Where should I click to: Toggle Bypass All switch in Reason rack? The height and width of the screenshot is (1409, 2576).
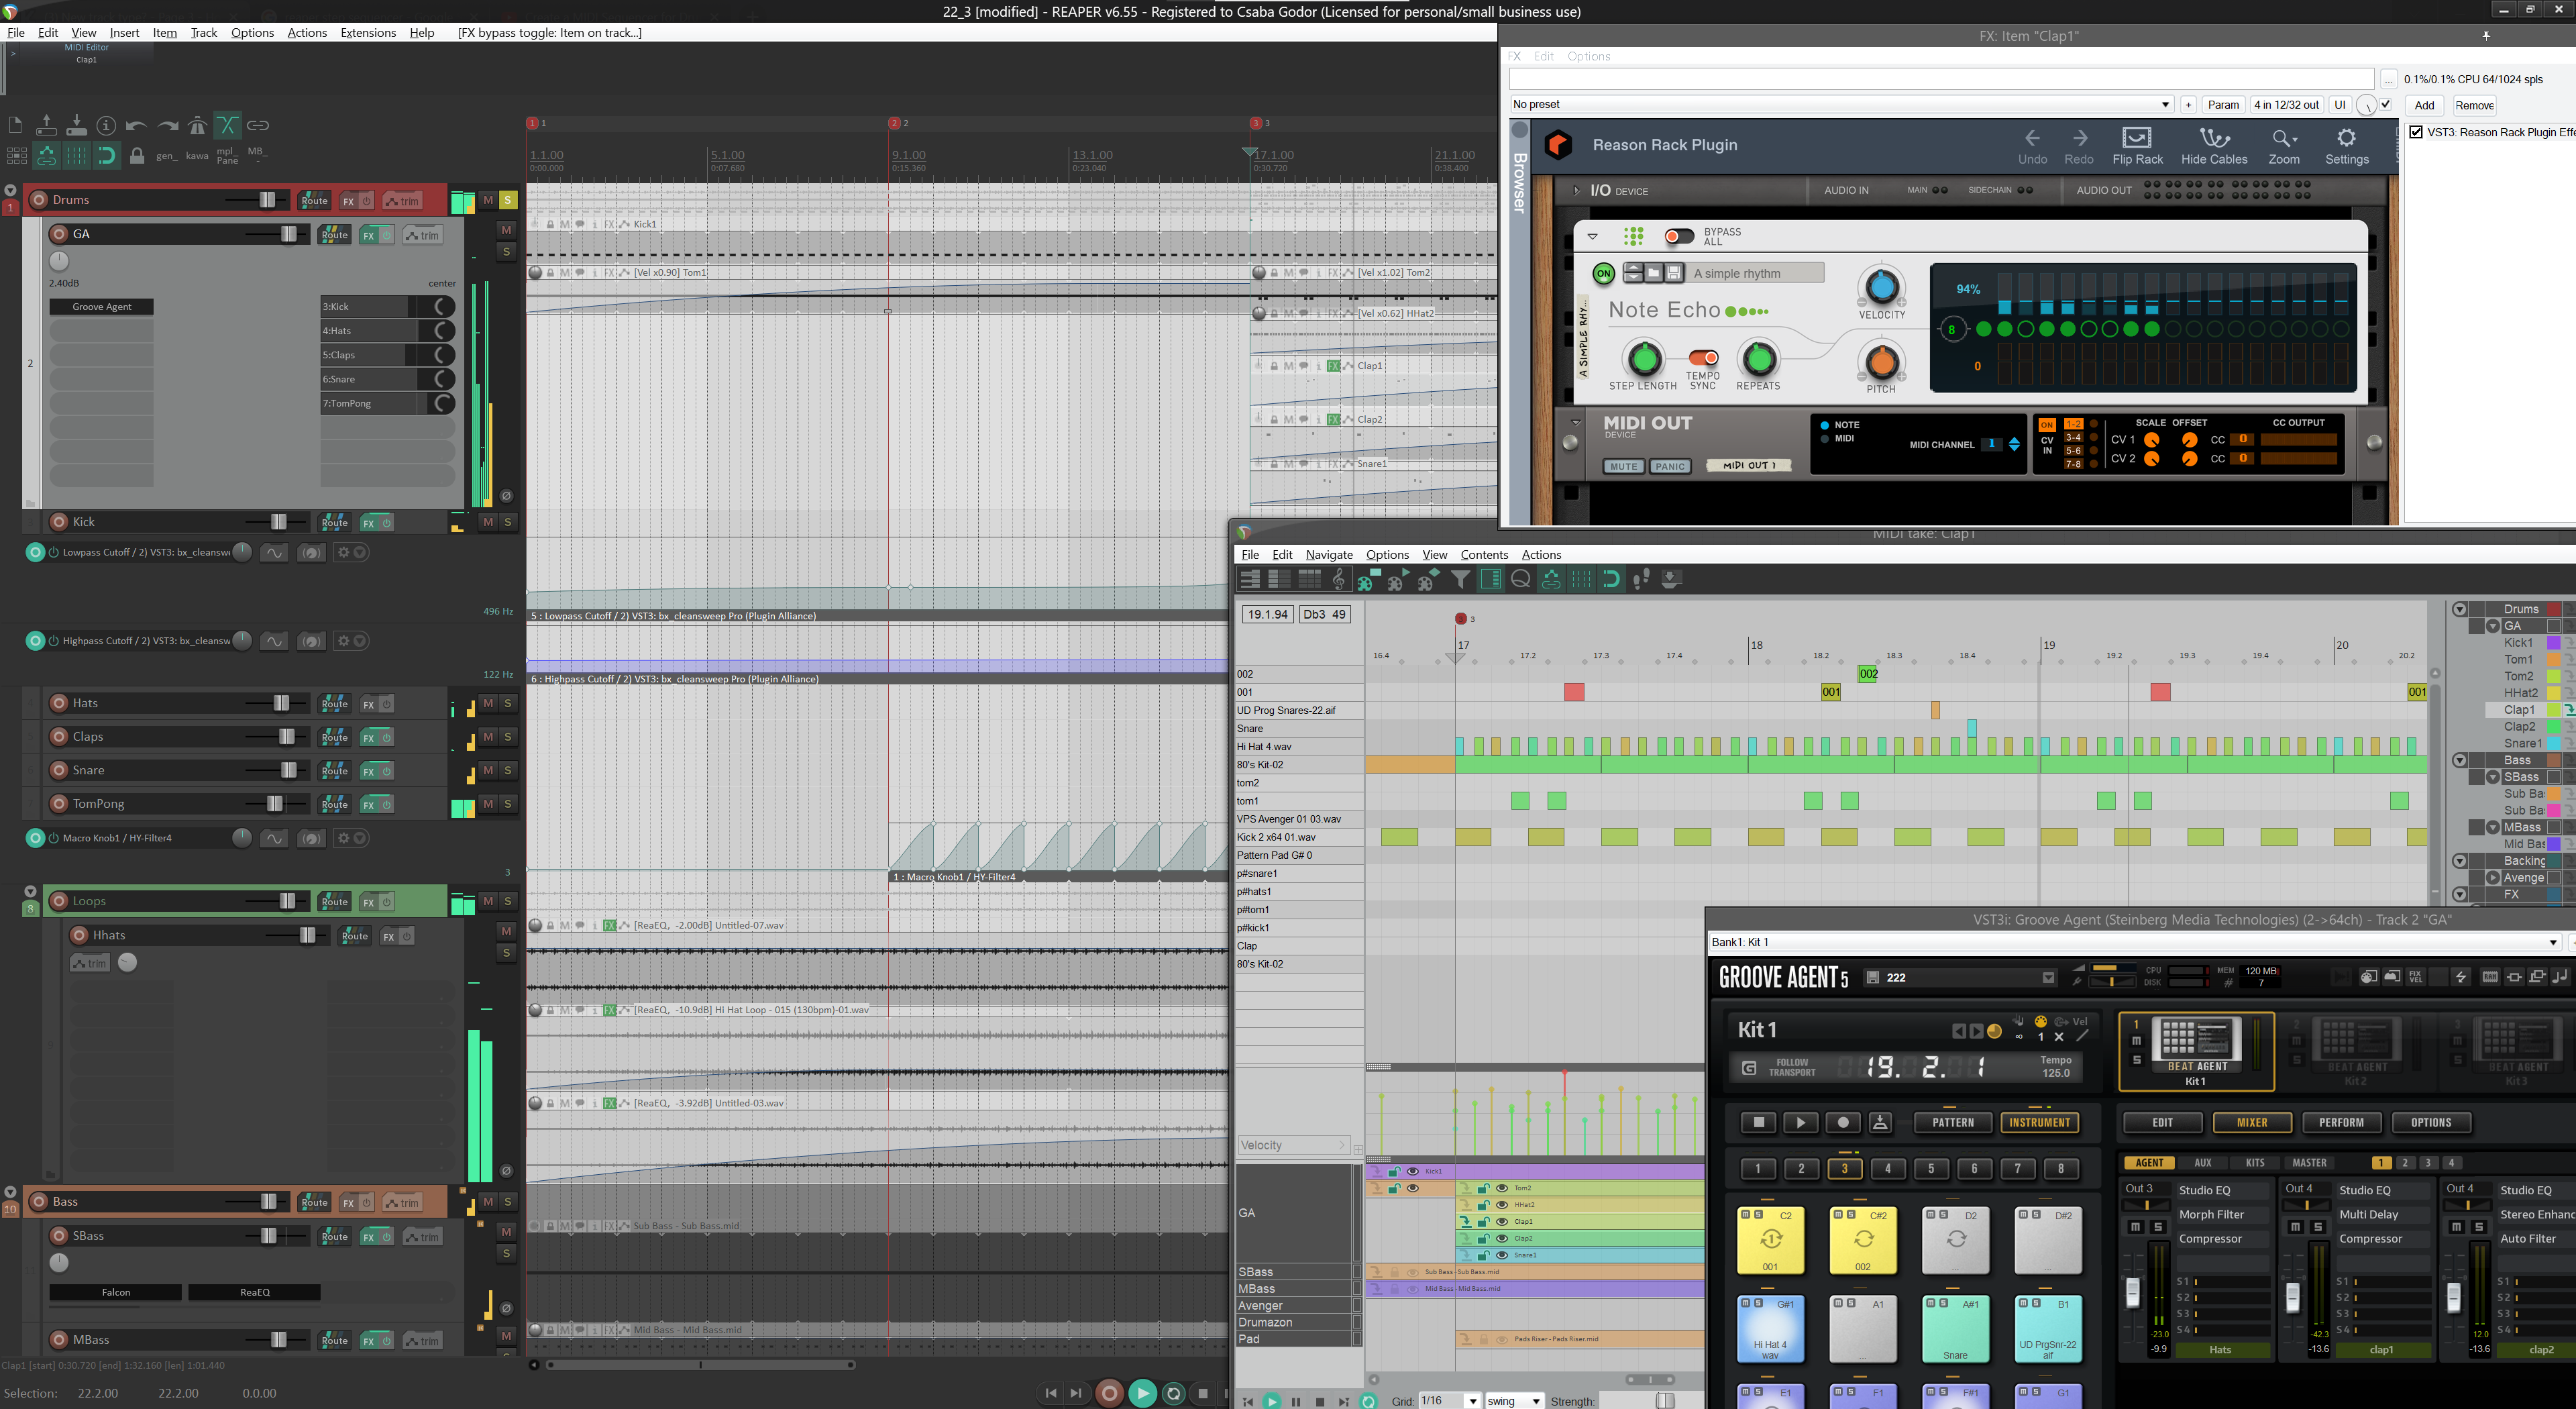coord(1679,236)
